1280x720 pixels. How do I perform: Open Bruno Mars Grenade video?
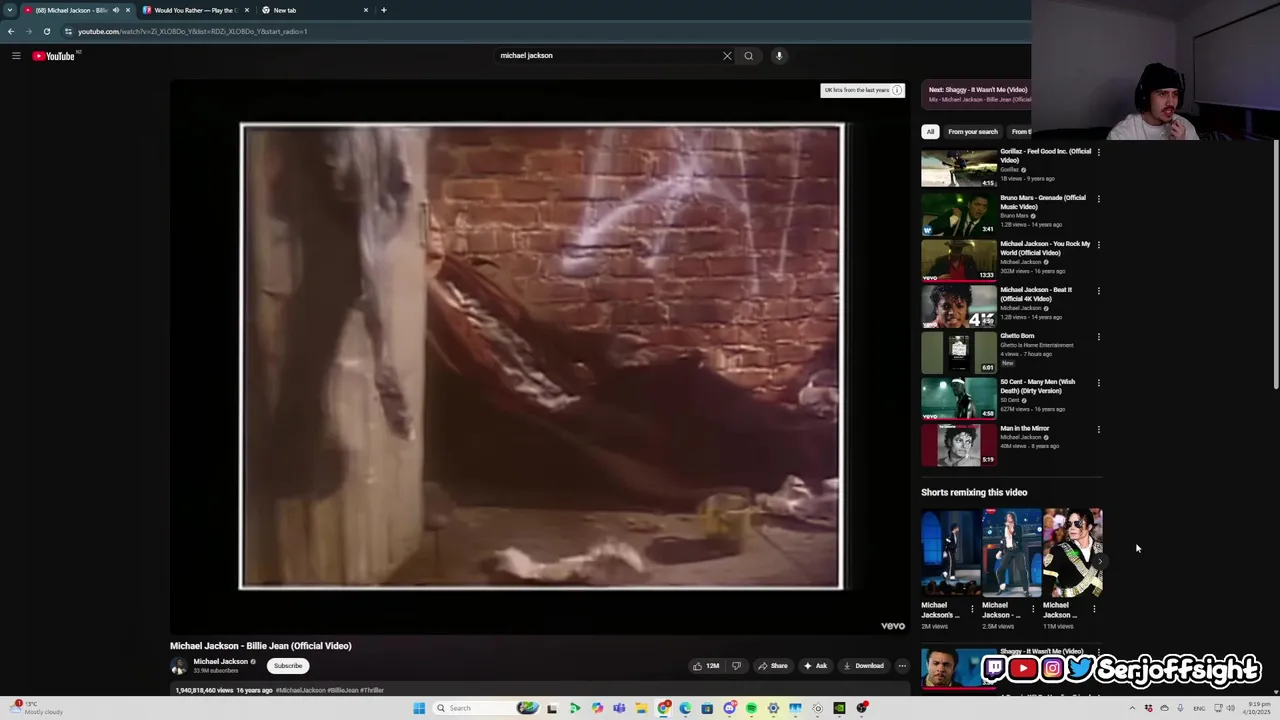959,214
